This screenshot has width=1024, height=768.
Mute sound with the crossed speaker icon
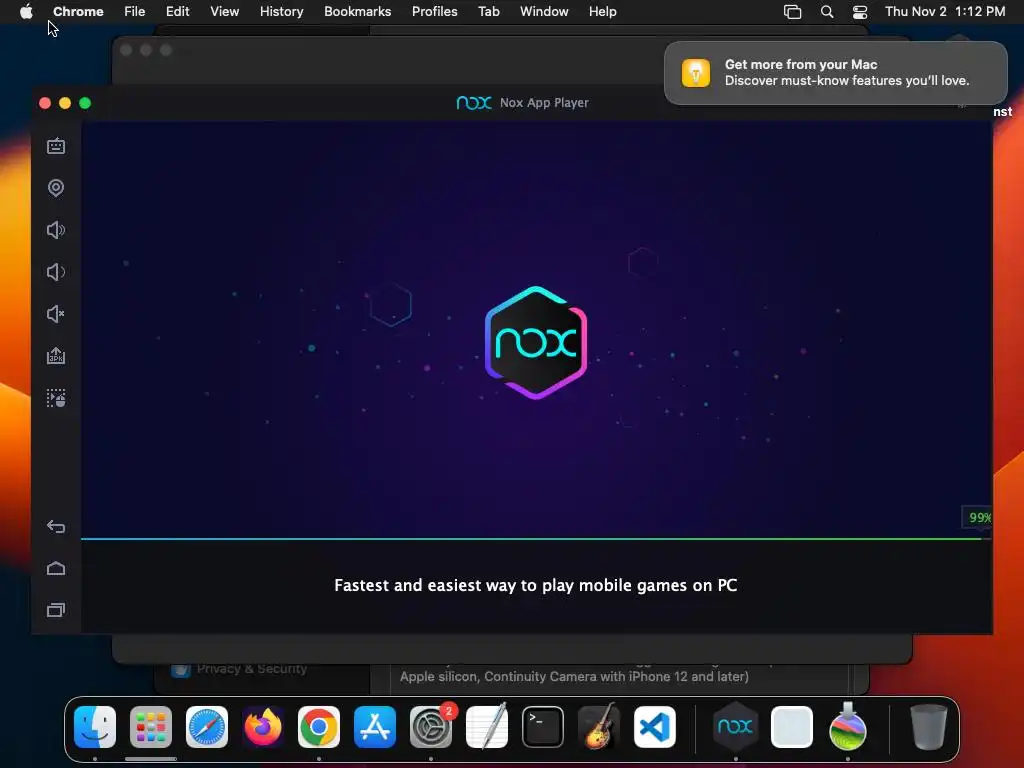point(56,314)
